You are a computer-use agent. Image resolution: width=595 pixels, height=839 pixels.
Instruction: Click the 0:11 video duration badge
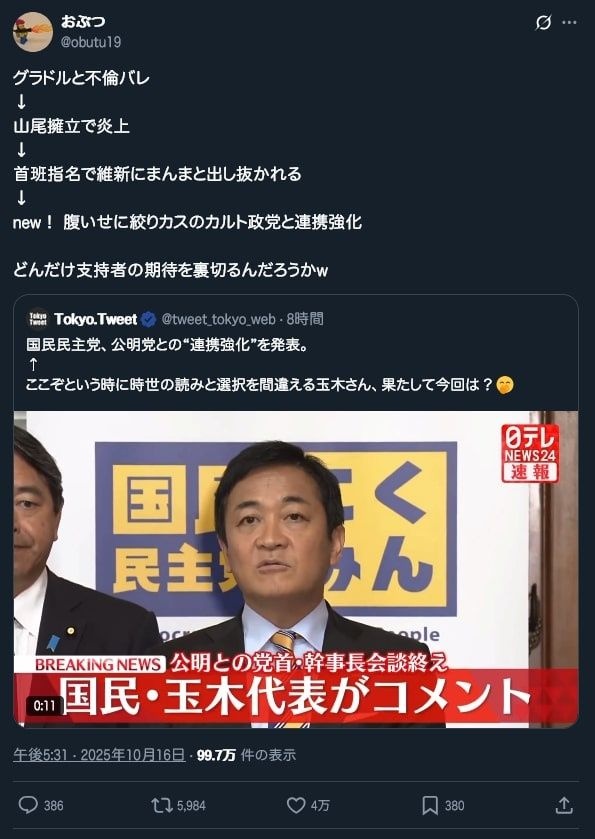pyautogui.click(x=44, y=706)
